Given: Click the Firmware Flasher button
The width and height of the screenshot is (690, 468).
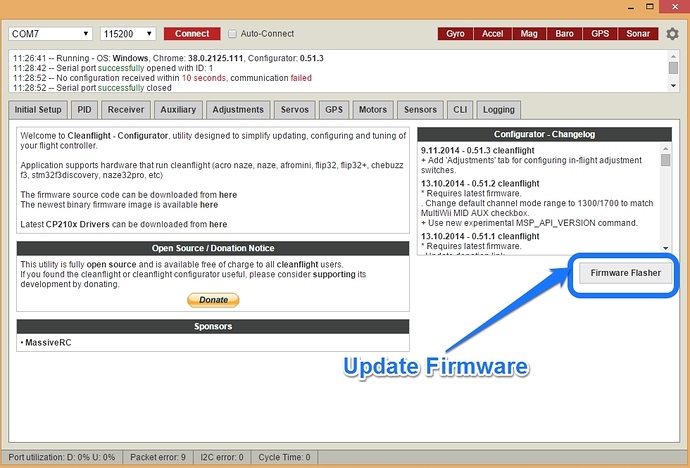Looking at the screenshot, I should click(626, 273).
